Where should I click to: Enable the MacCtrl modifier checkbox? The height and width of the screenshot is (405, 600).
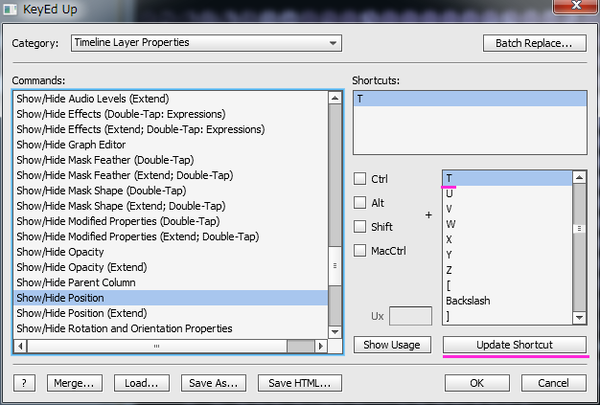[x=360, y=250]
